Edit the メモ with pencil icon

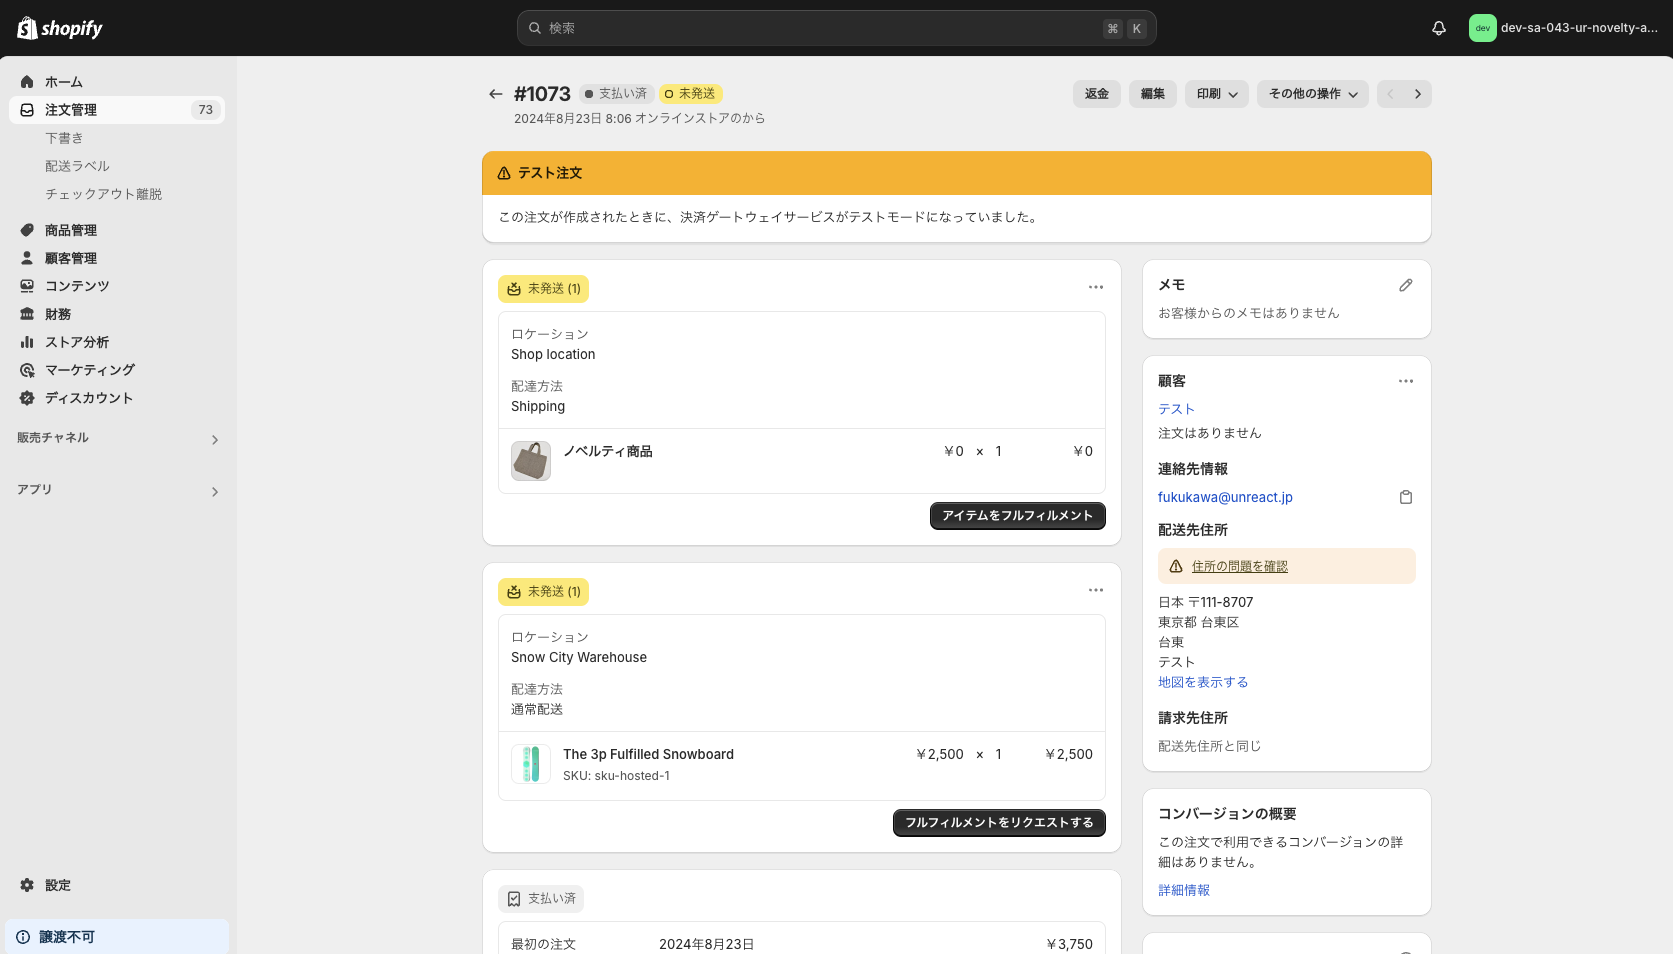click(1406, 285)
